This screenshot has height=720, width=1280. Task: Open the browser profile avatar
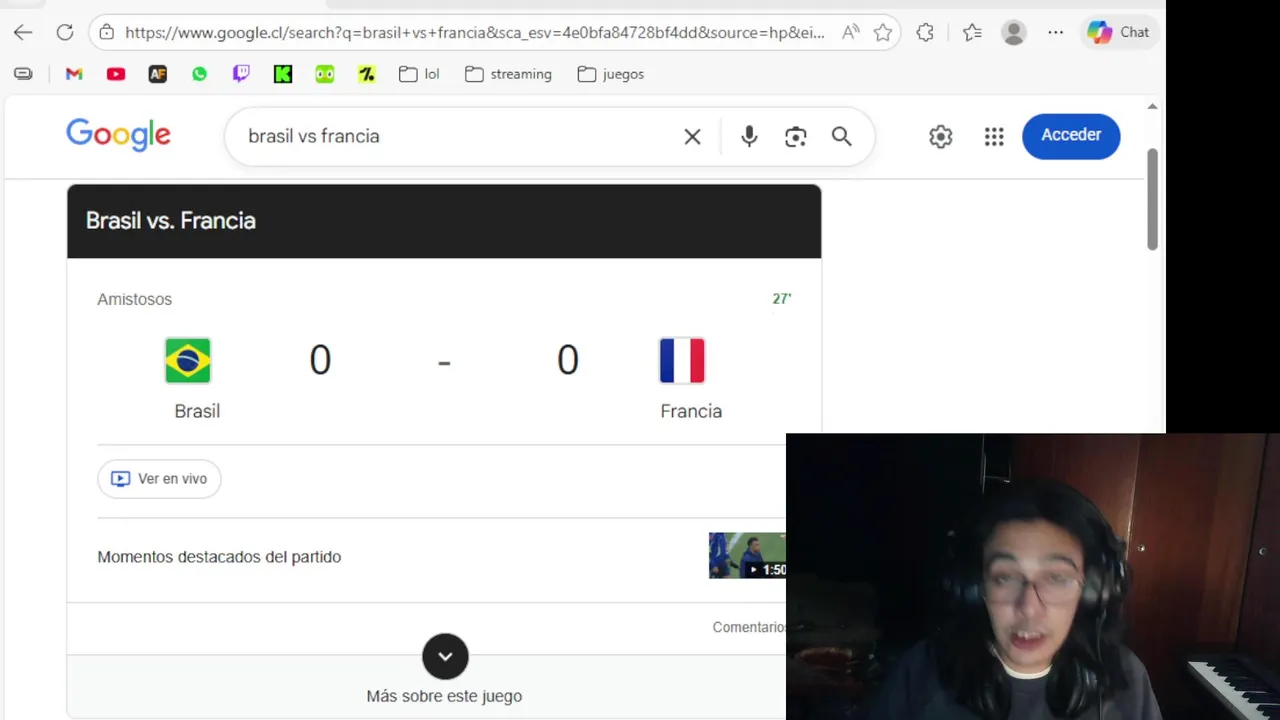(x=1014, y=32)
